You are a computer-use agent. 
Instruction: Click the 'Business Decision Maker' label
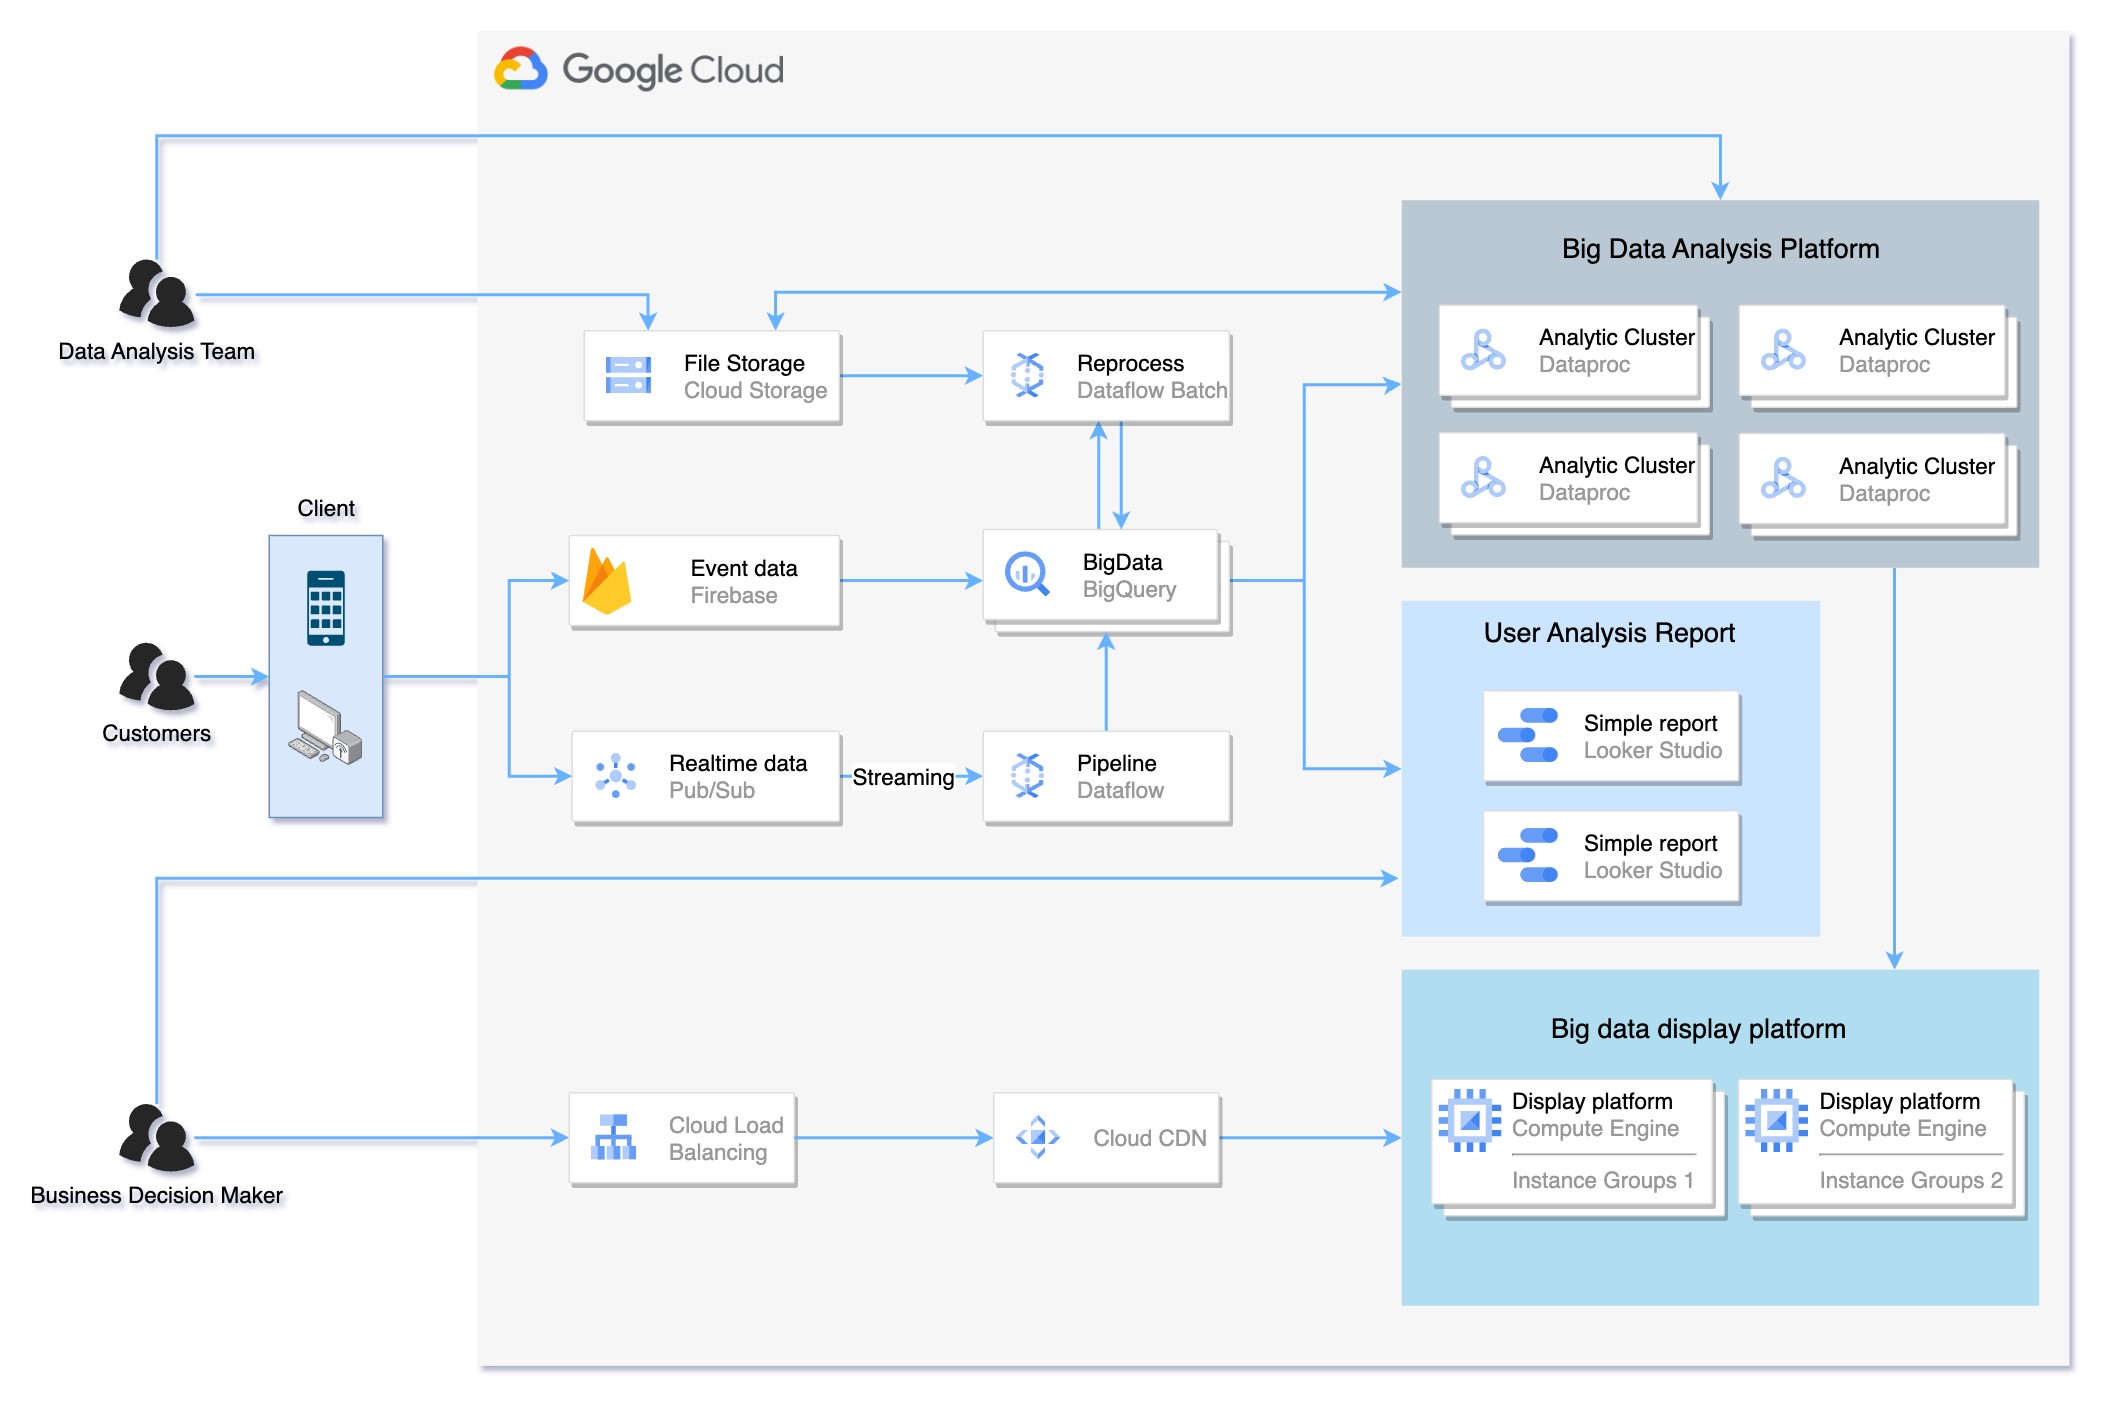coord(156,1195)
